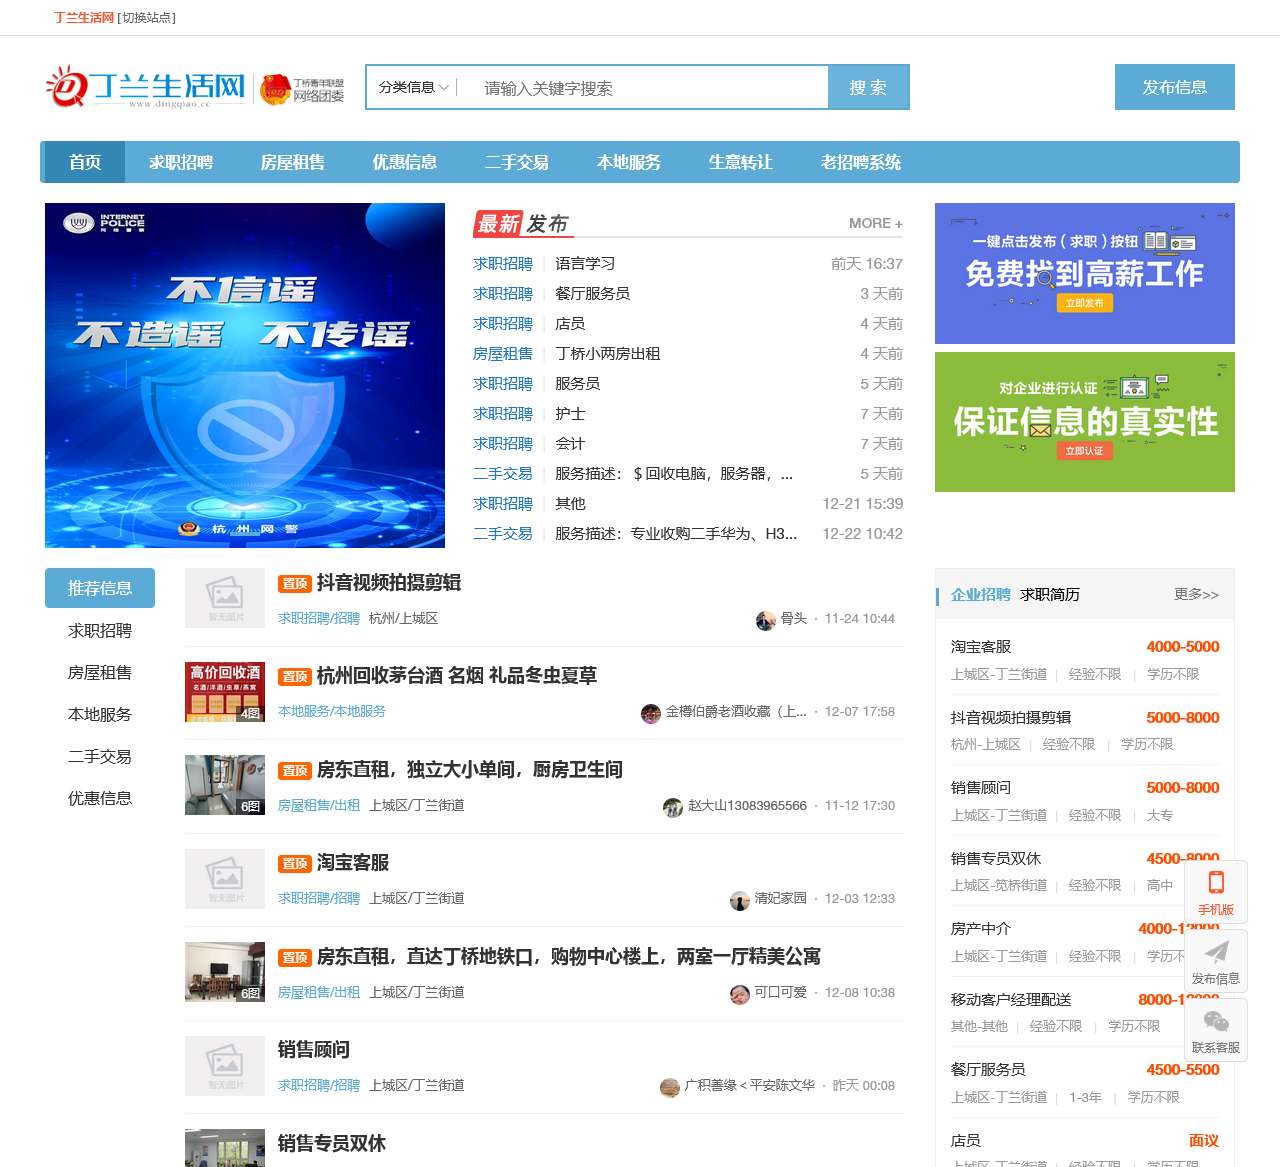Click the 切换站点 link
This screenshot has width=1280, height=1167.
click(x=146, y=17)
